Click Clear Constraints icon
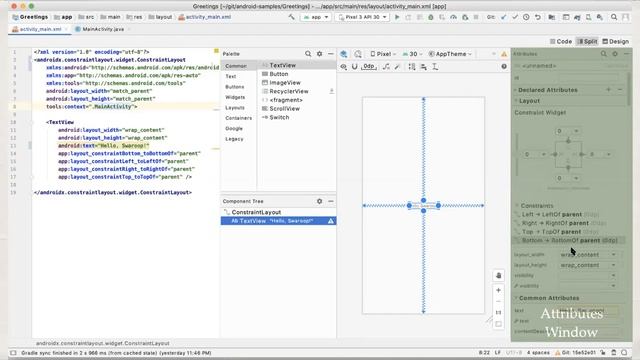640x360 pixels. pyautogui.click(x=386, y=67)
